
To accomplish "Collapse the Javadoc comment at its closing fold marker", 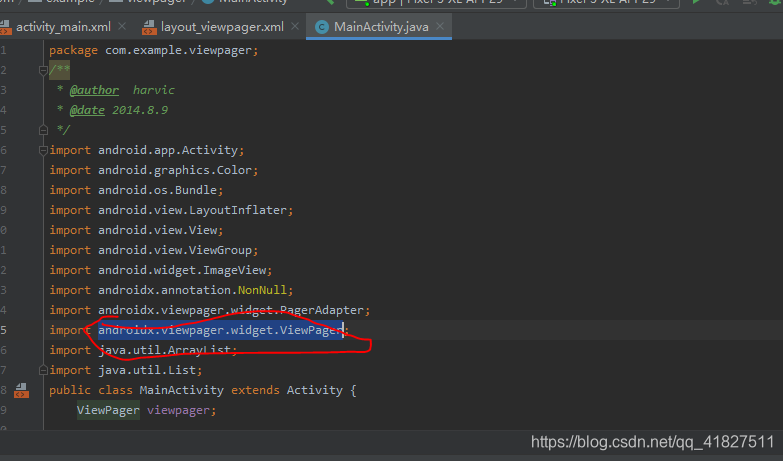I will click(43, 130).
